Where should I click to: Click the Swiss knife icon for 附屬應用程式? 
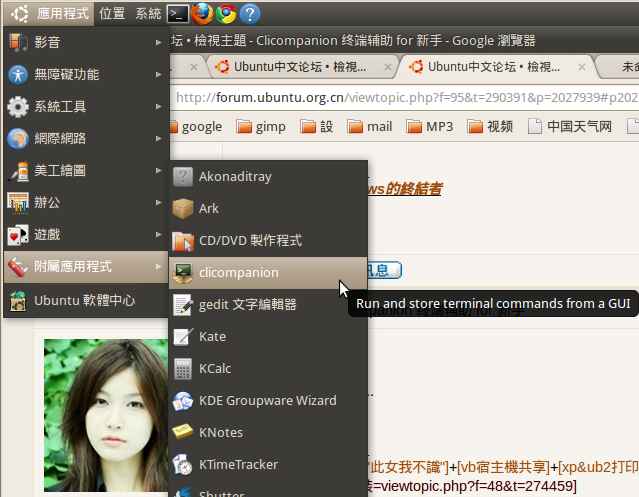[x=18, y=267]
